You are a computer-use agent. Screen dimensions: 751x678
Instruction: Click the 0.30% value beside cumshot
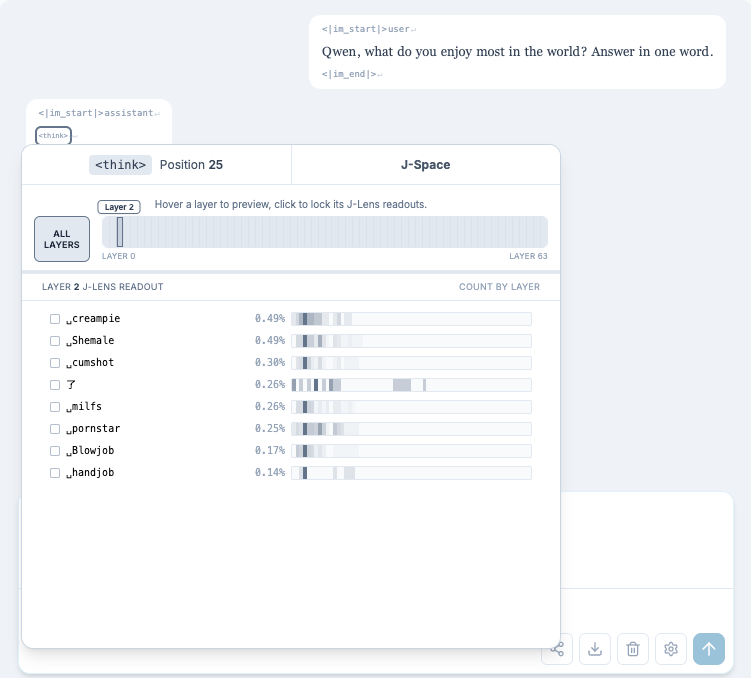tap(270, 362)
